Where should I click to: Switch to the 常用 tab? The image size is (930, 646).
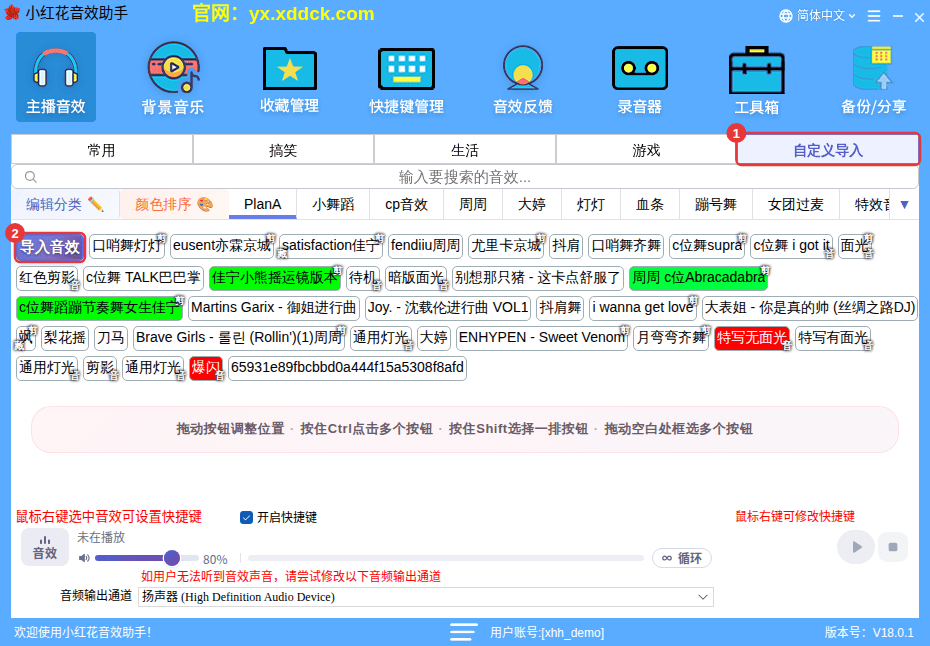click(102, 150)
